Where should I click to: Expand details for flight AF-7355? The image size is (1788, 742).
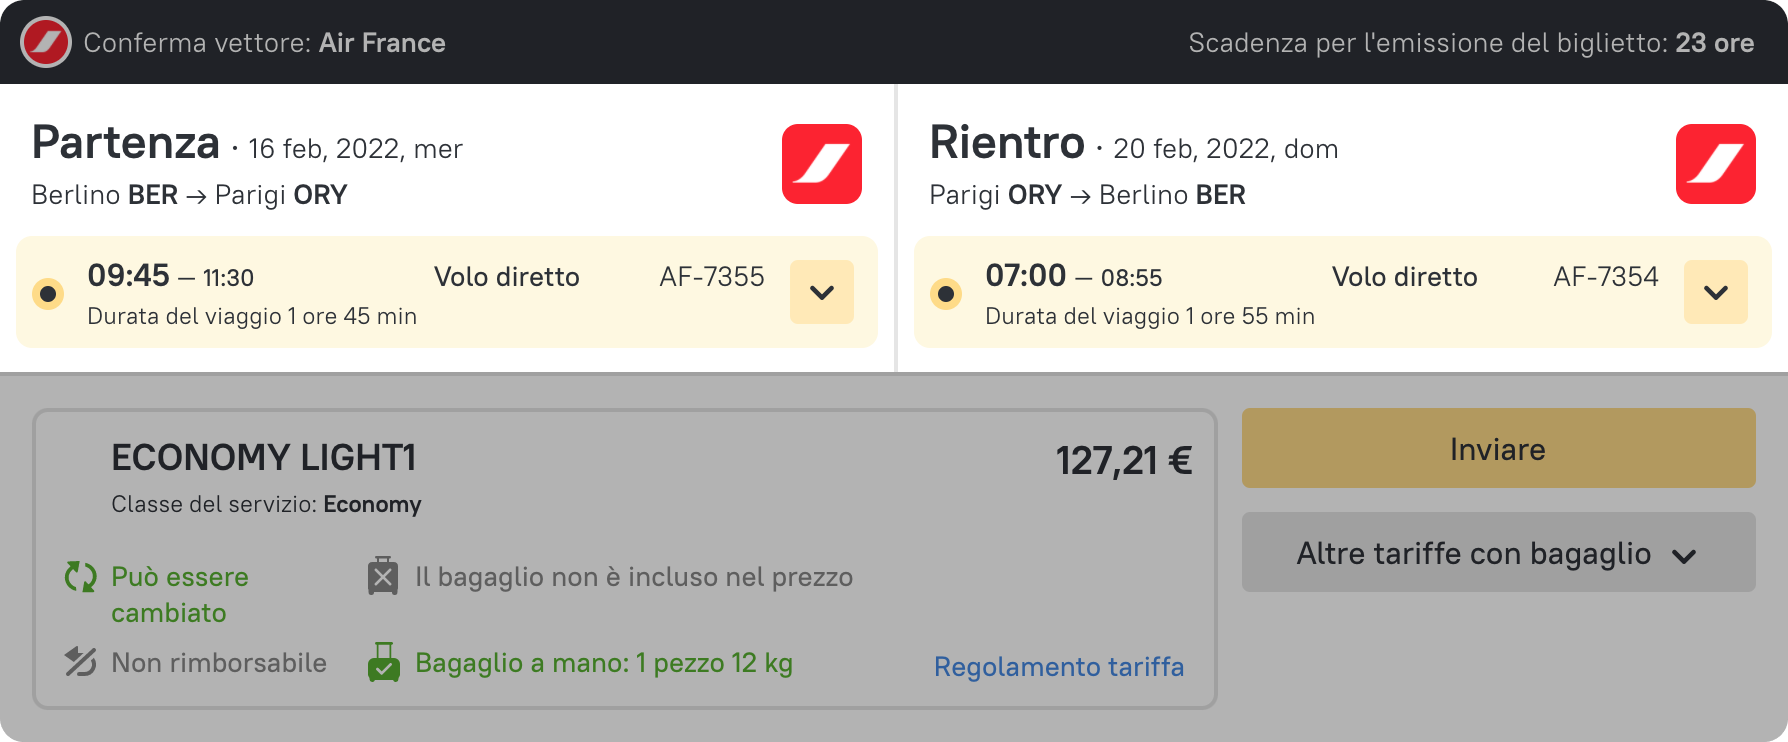tap(821, 292)
